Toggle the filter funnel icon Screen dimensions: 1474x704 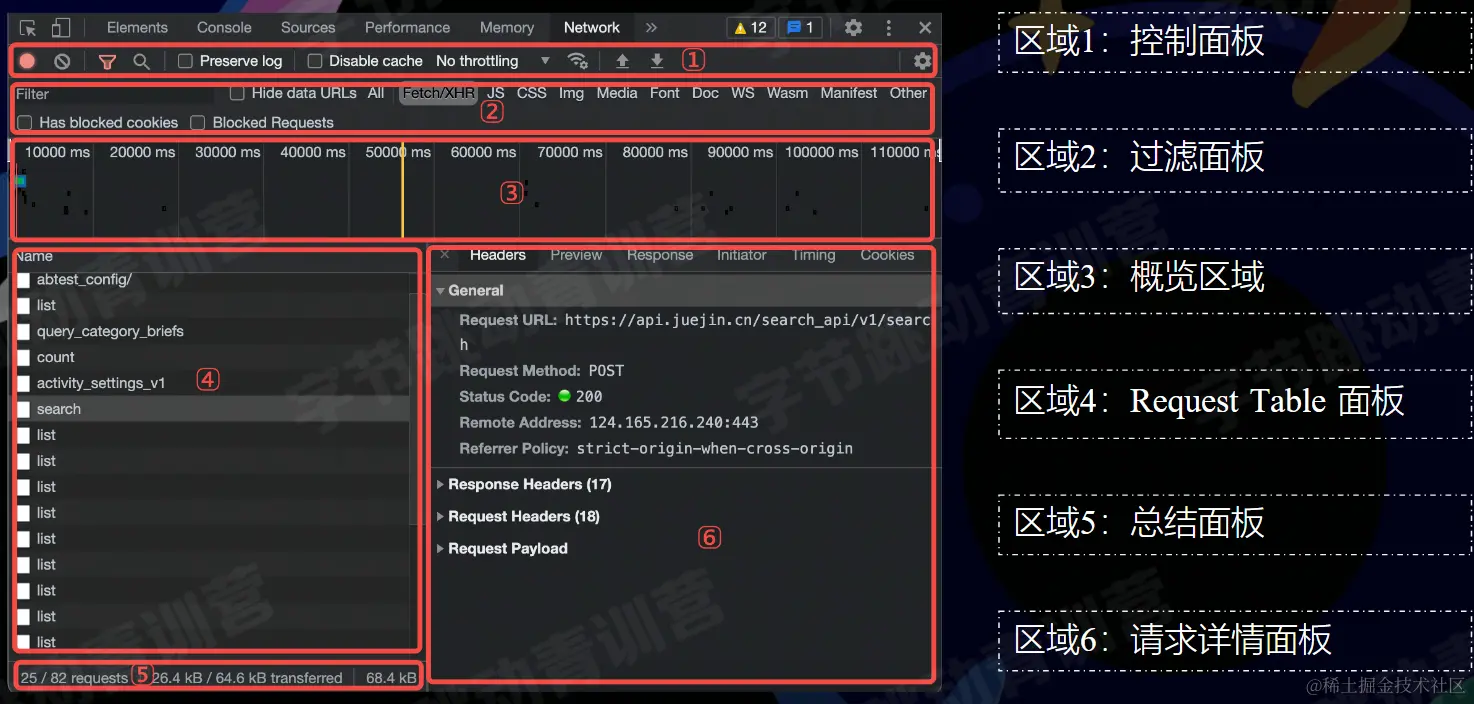[x=107, y=61]
